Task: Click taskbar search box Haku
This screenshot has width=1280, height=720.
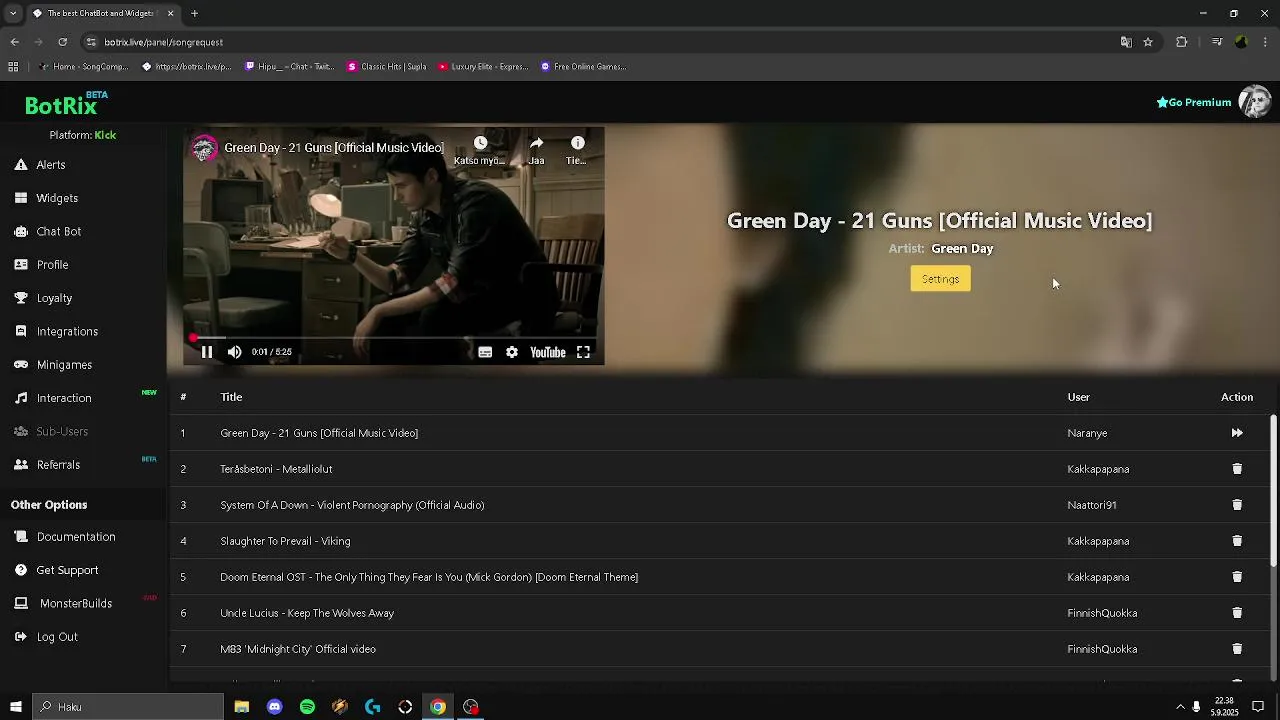Action: [128, 707]
